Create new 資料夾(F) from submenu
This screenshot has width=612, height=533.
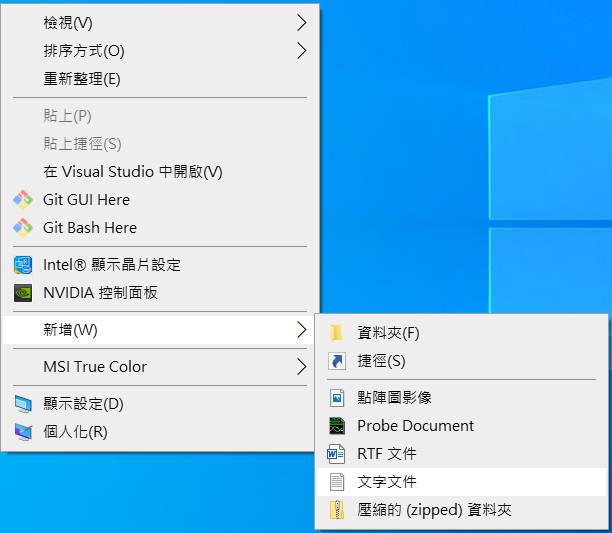pyautogui.click(x=461, y=333)
